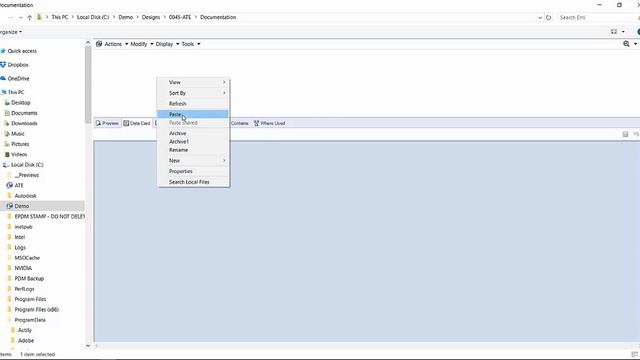Switch to the Contains tab
The width and height of the screenshot is (640, 360).
coord(240,123)
